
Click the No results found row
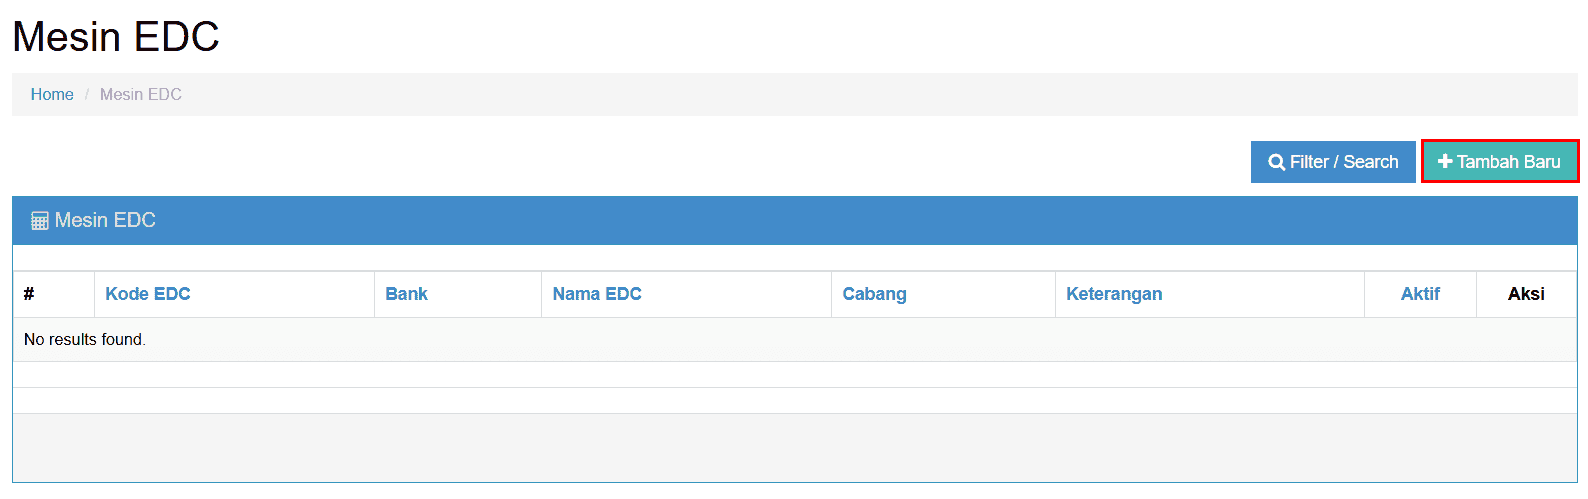[795, 340]
